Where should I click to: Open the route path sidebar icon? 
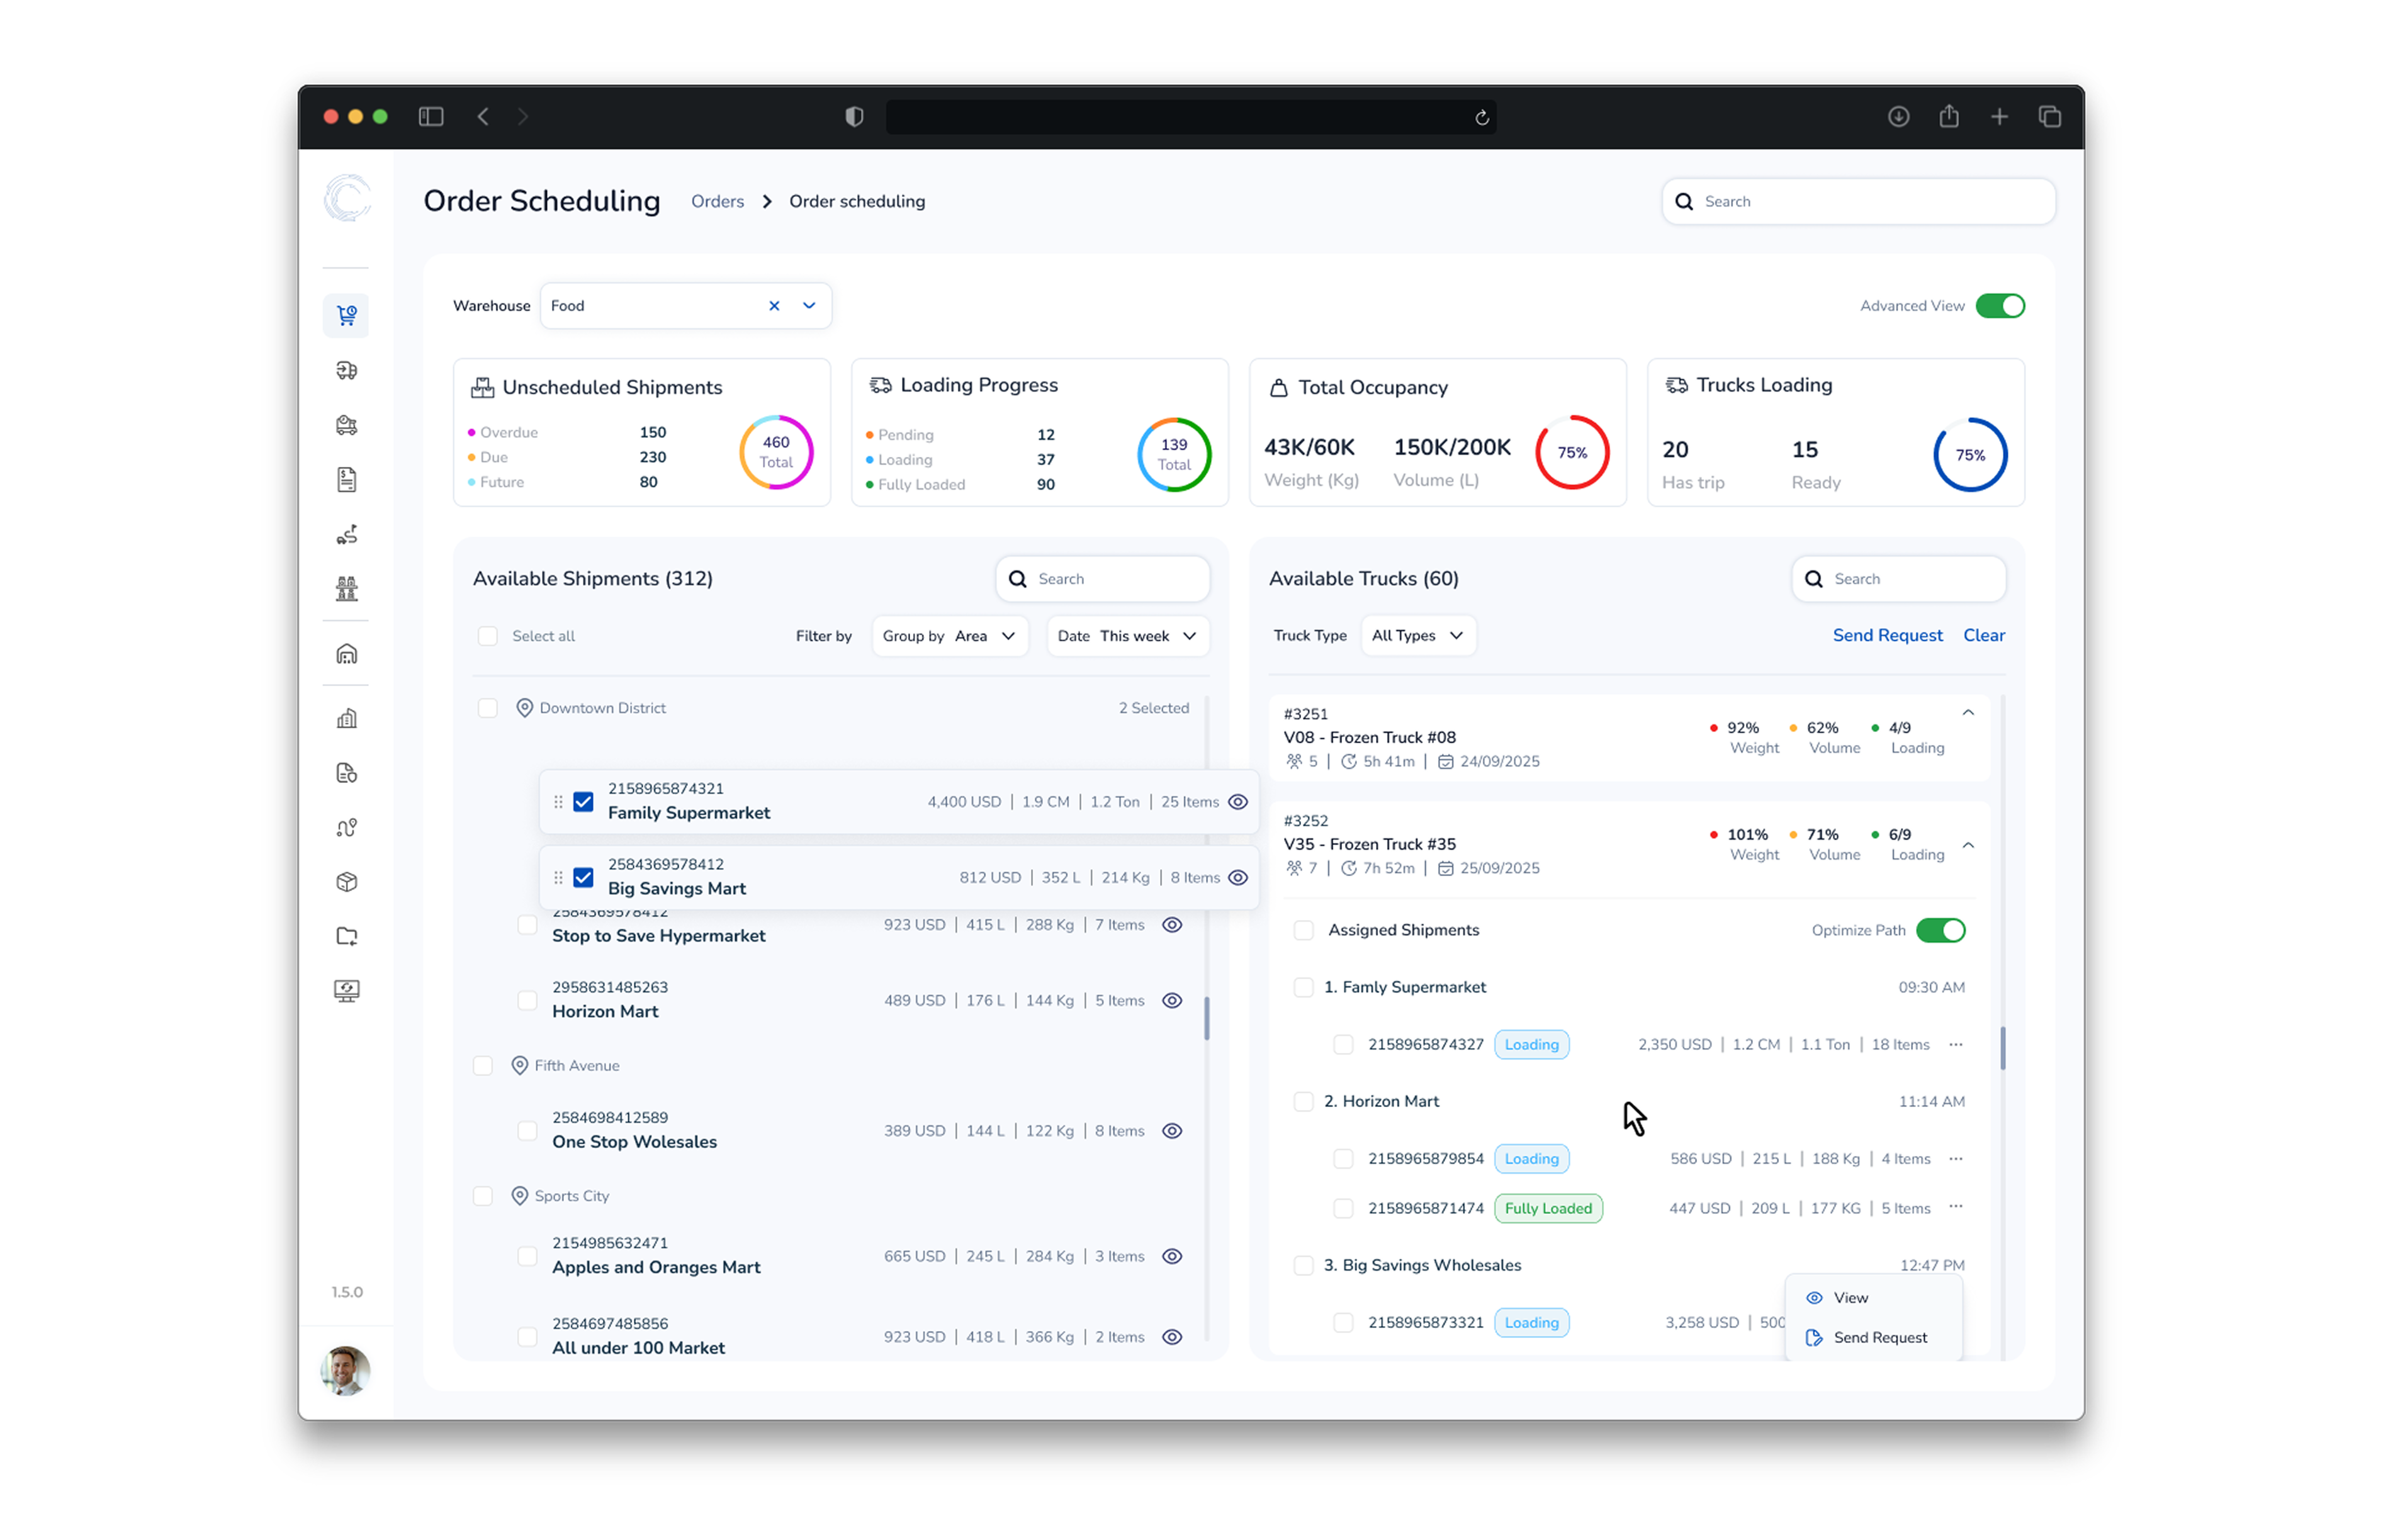[x=346, y=828]
